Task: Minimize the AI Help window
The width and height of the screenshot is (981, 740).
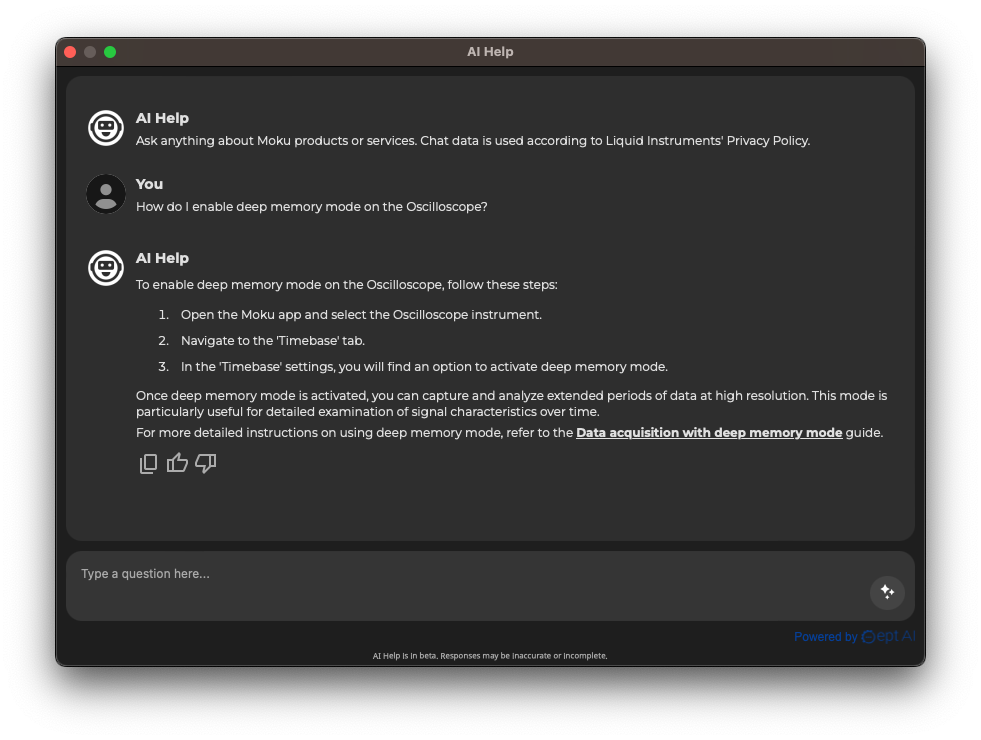Action: point(90,52)
